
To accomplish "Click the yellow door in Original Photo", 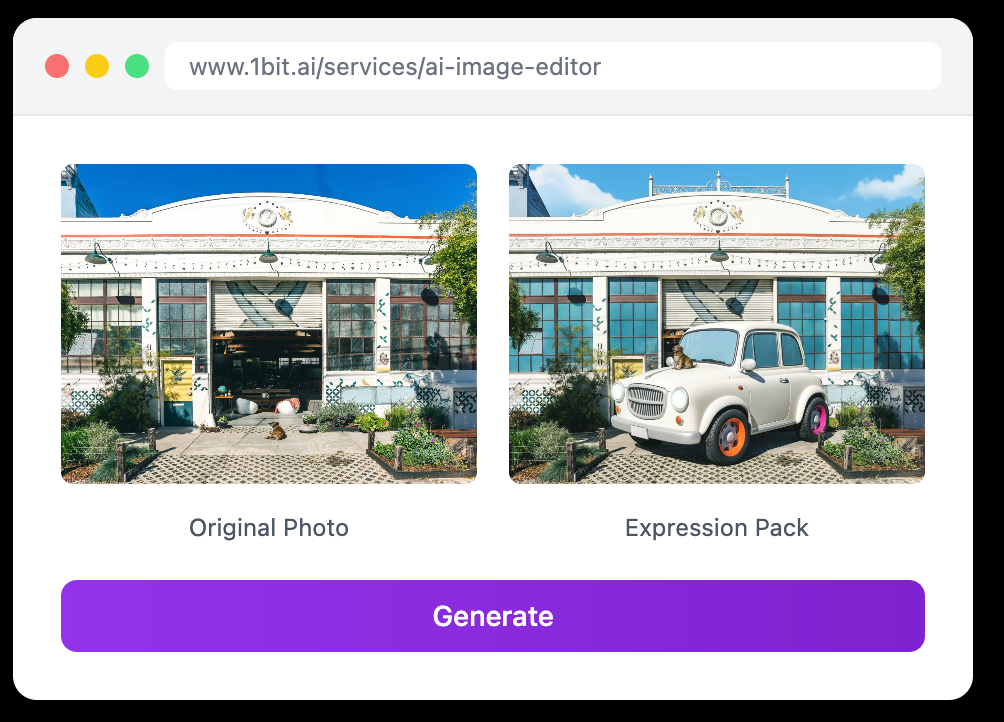I will click(x=177, y=391).
